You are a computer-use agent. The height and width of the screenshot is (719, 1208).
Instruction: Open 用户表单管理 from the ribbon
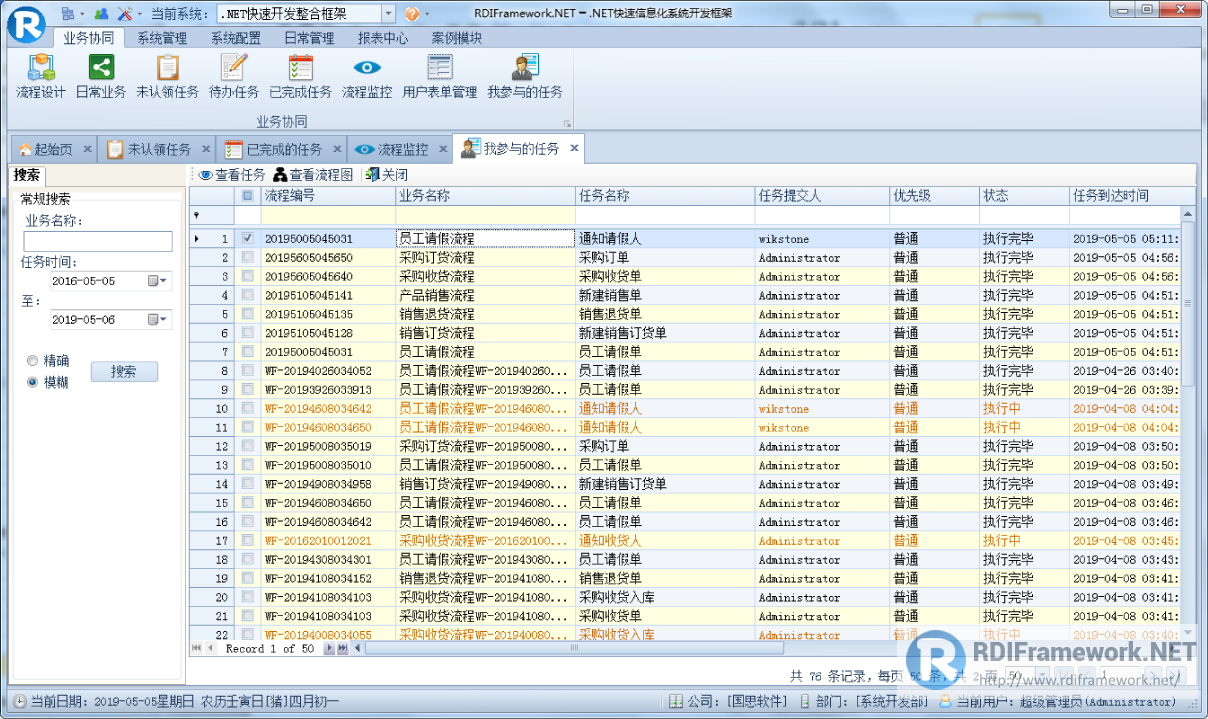[438, 75]
